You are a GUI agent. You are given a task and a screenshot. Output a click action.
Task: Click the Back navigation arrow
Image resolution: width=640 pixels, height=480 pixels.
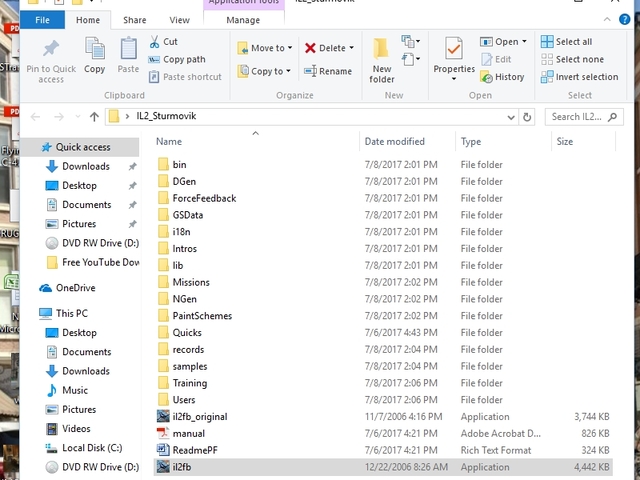point(36,117)
